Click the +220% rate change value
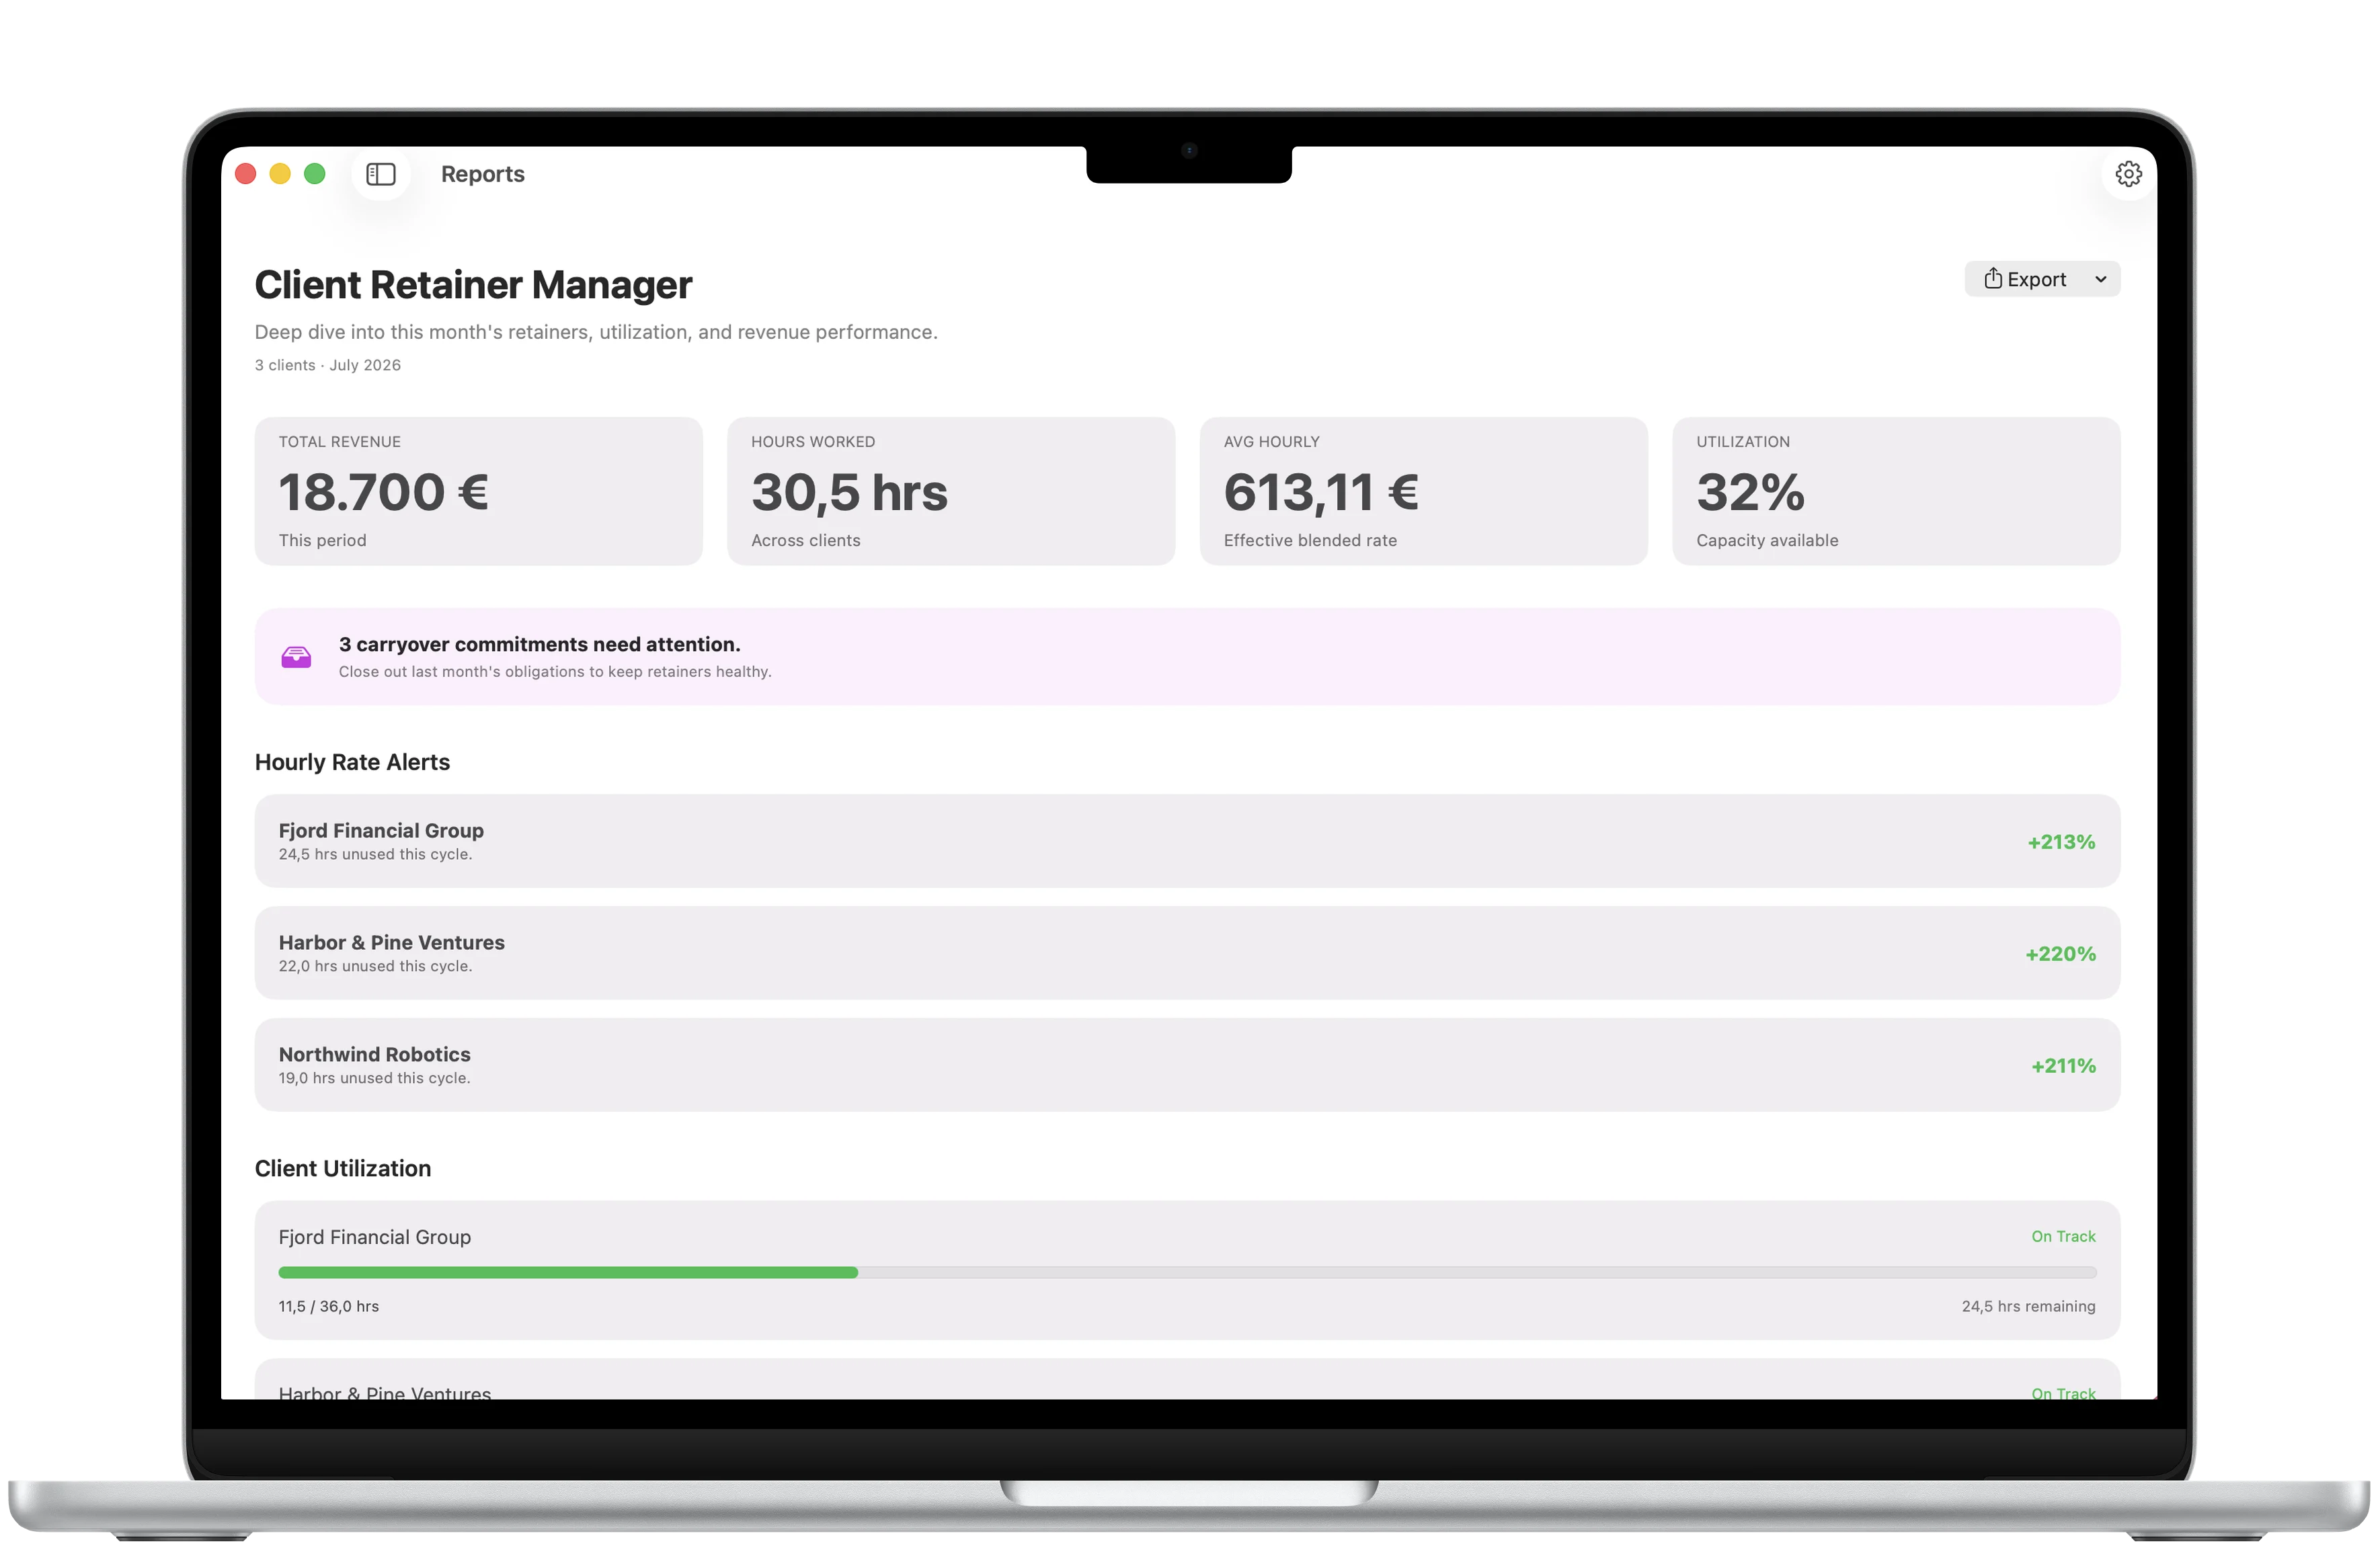Viewport: 2380px width, 1546px height. (x=2060, y=954)
